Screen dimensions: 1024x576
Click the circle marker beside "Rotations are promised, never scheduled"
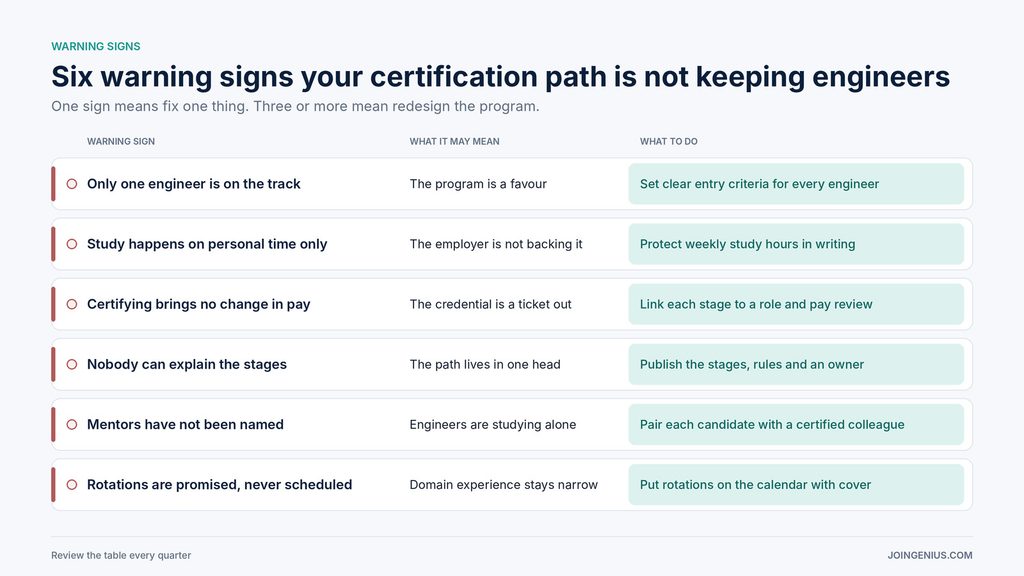[72, 485]
